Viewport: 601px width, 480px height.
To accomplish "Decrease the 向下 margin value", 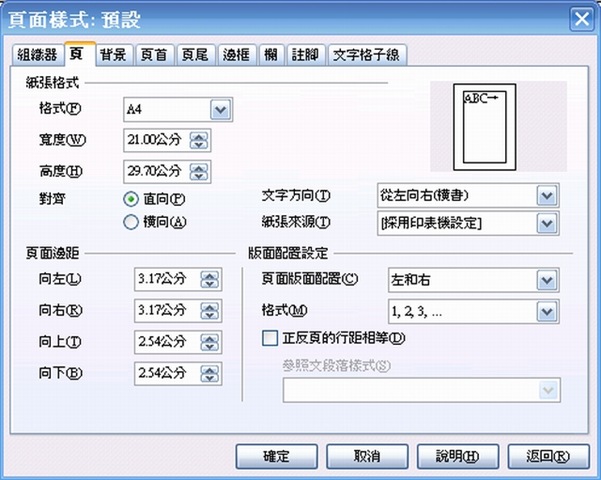I will pyautogui.click(x=210, y=378).
